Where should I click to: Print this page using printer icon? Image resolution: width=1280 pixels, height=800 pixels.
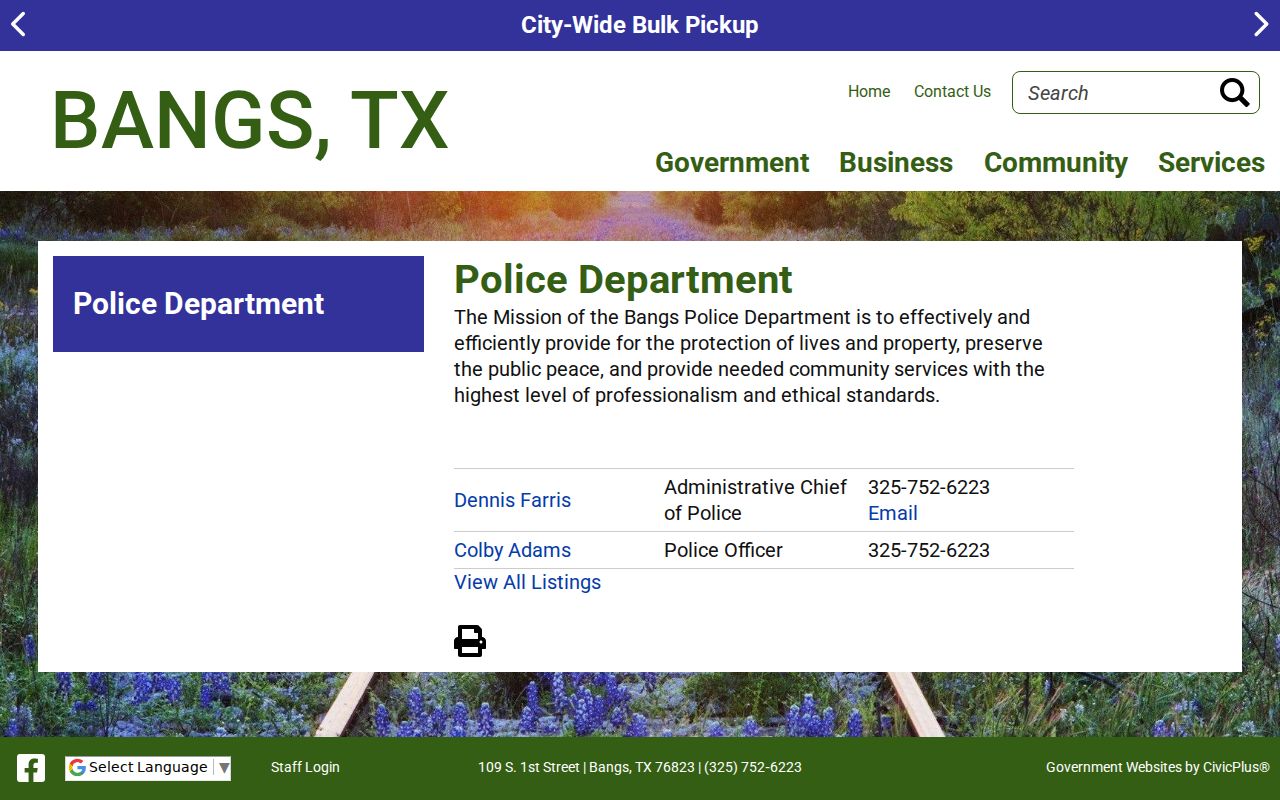[x=470, y=641]
